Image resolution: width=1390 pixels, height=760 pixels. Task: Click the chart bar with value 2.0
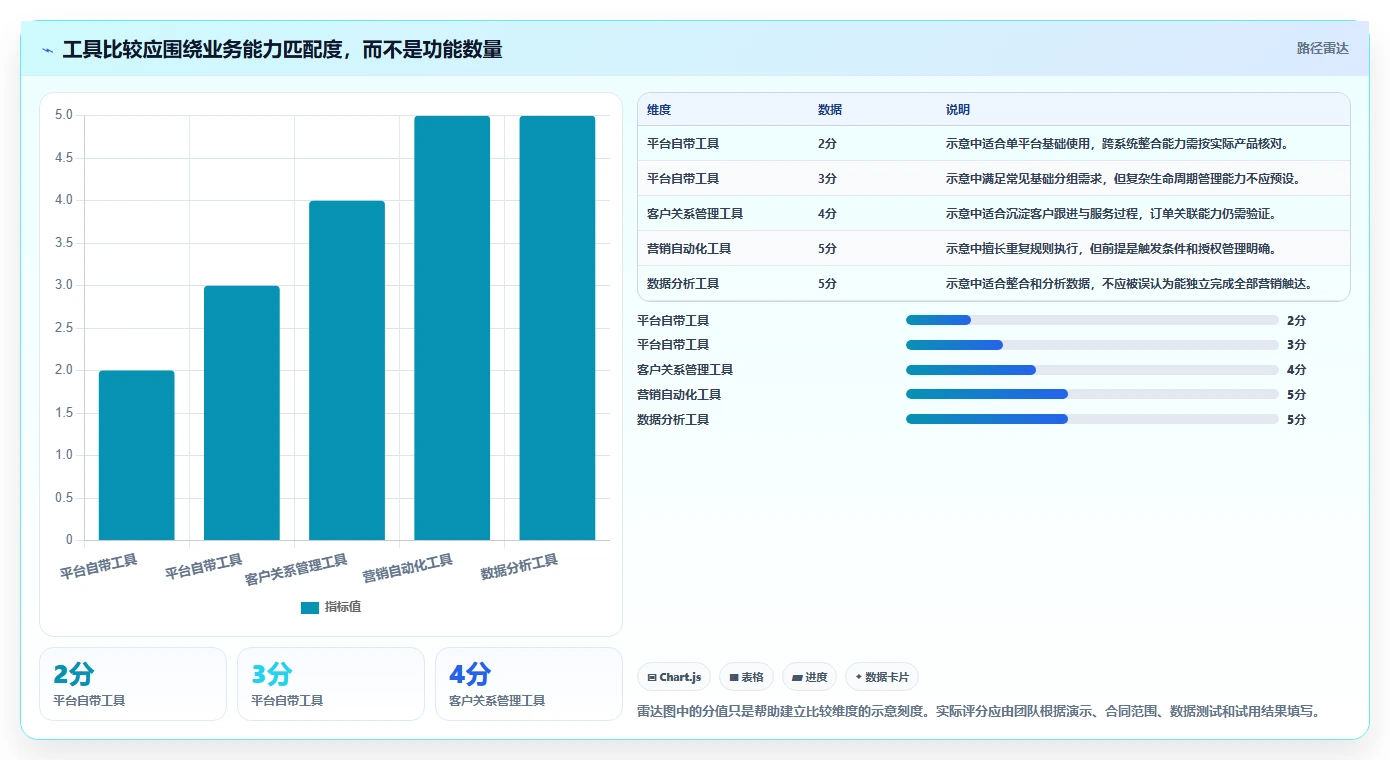pyautogui.click(x=137, y=455)
